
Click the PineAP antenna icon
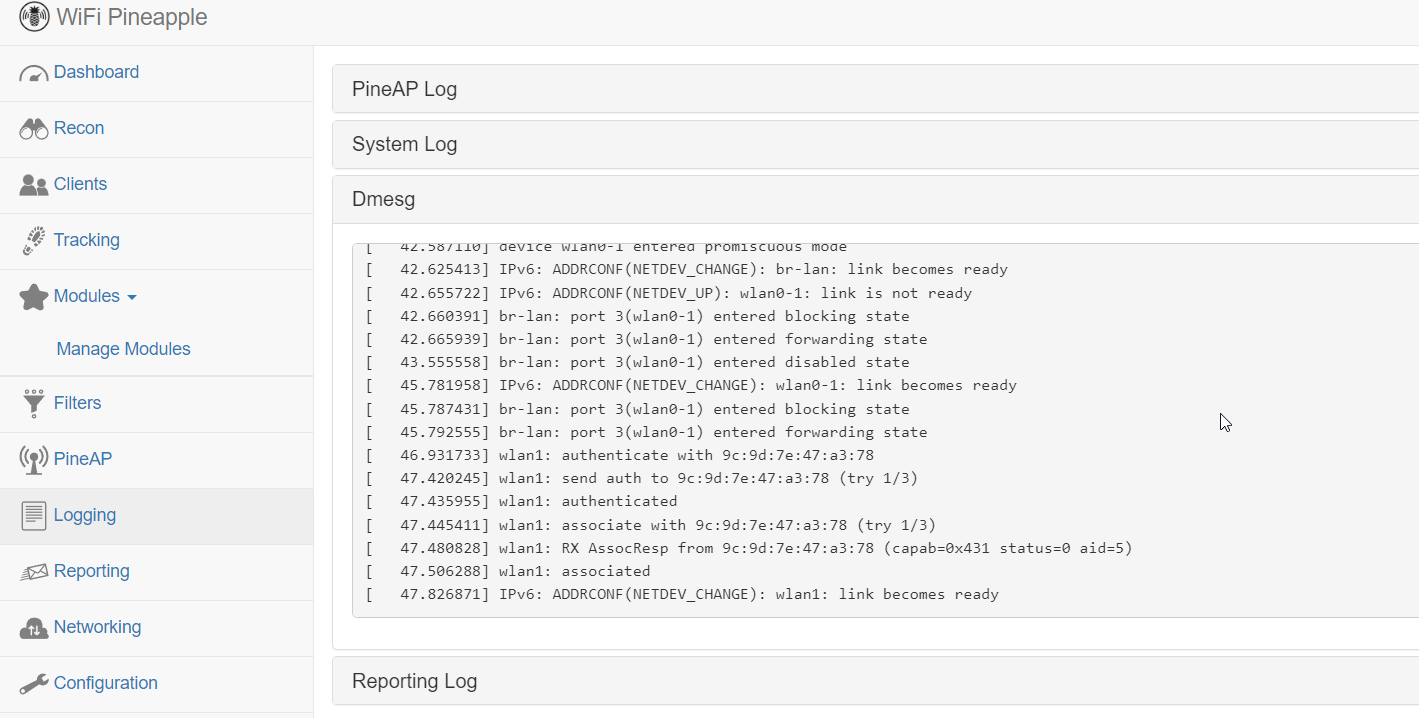(34, 460)
